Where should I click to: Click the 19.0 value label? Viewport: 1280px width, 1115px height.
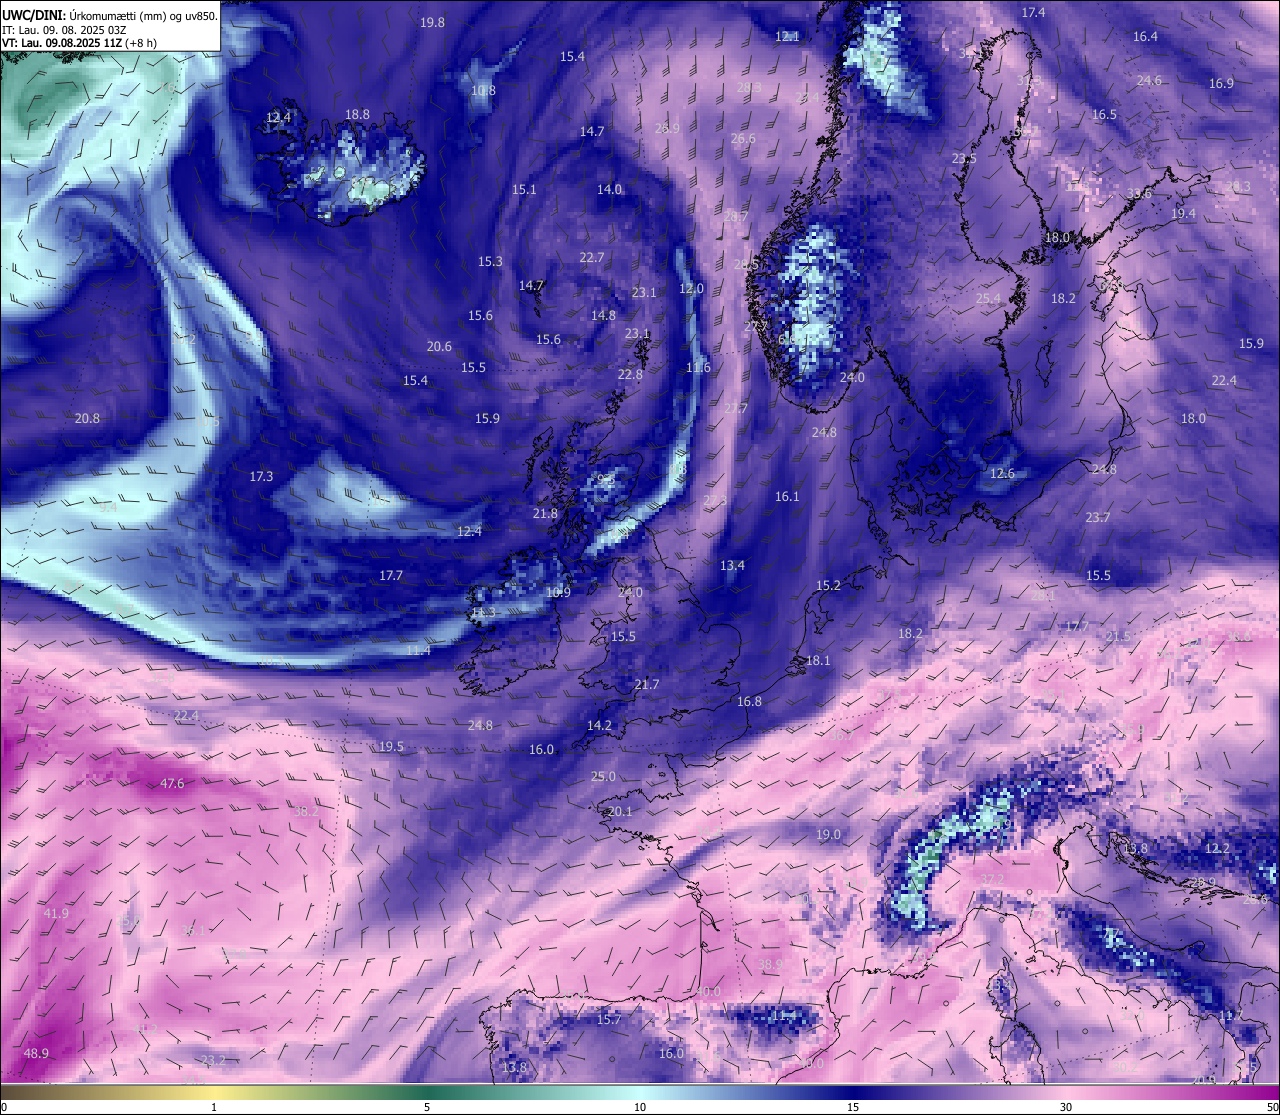(828, 834)
